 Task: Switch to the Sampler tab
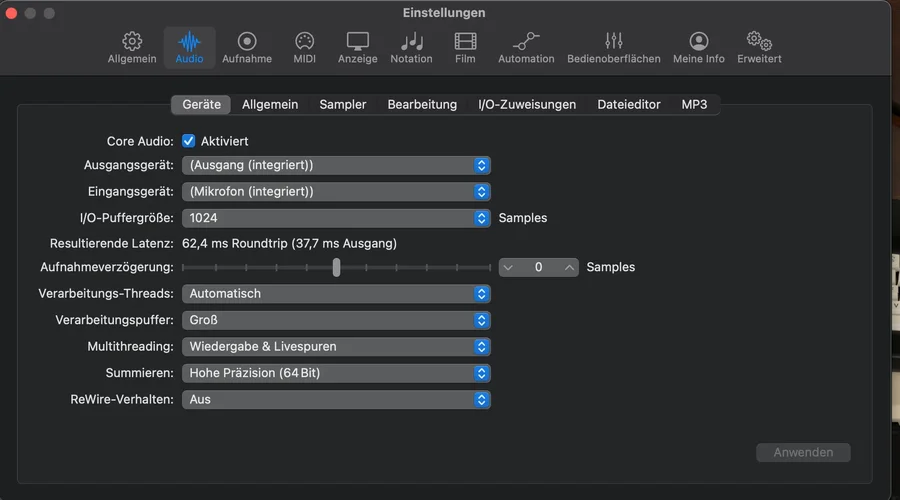[x=343, y=104]
